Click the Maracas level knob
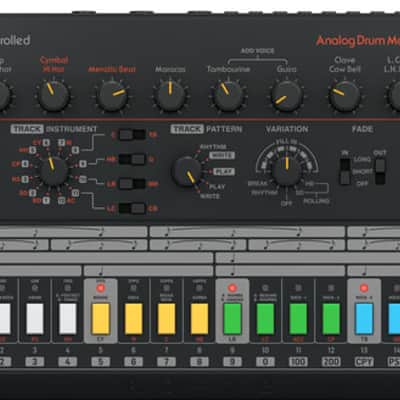 tap(170, 96)
